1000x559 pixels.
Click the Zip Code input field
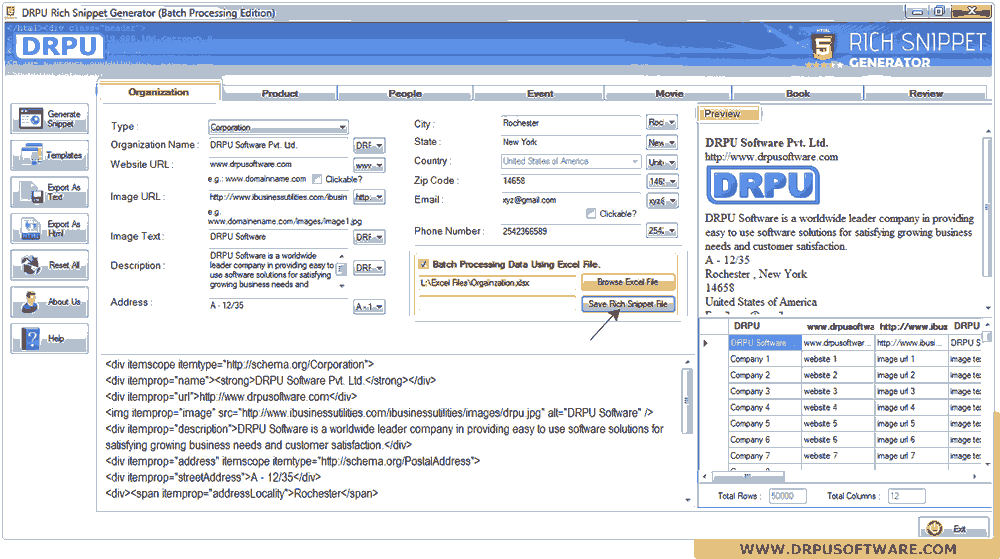[571, 181]
